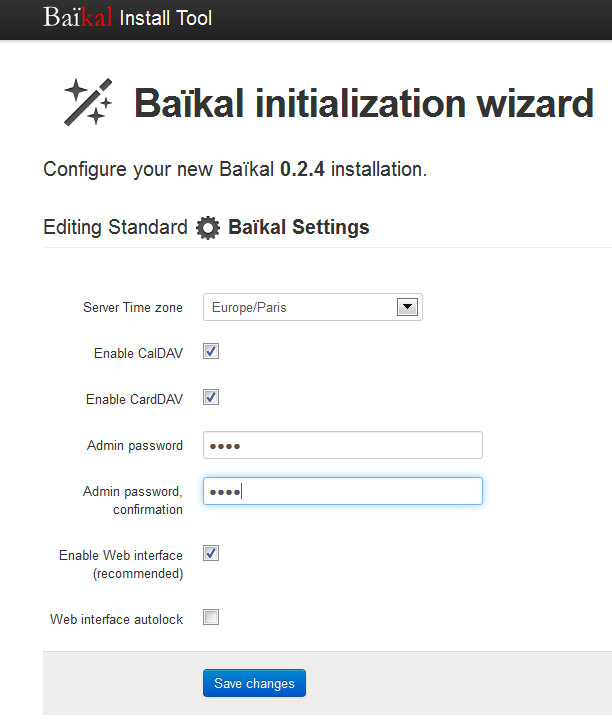
Task: Click the Server Time zone label
Action: 133,307
